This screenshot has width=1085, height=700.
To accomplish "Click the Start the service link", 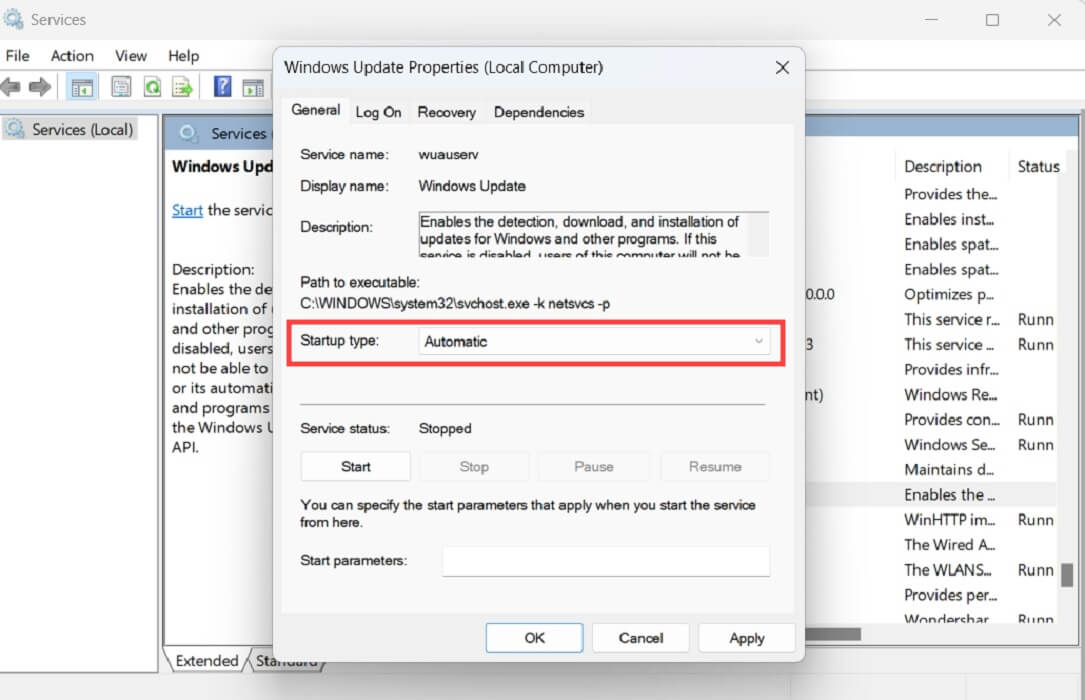I will pyautogui.click(x=187, y=210).
